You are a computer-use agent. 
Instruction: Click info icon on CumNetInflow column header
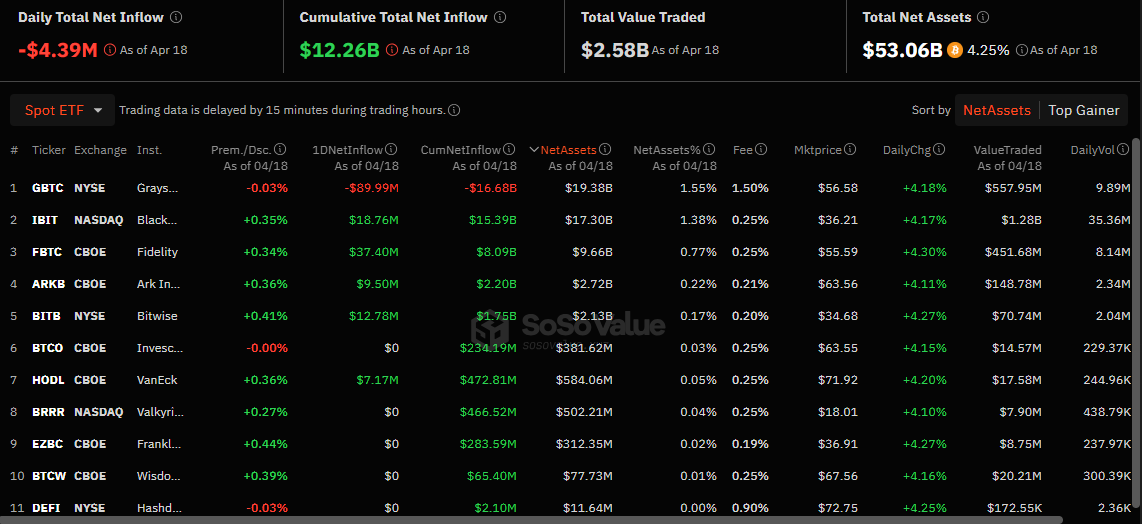pyautogui.click(x=509, y=149)
